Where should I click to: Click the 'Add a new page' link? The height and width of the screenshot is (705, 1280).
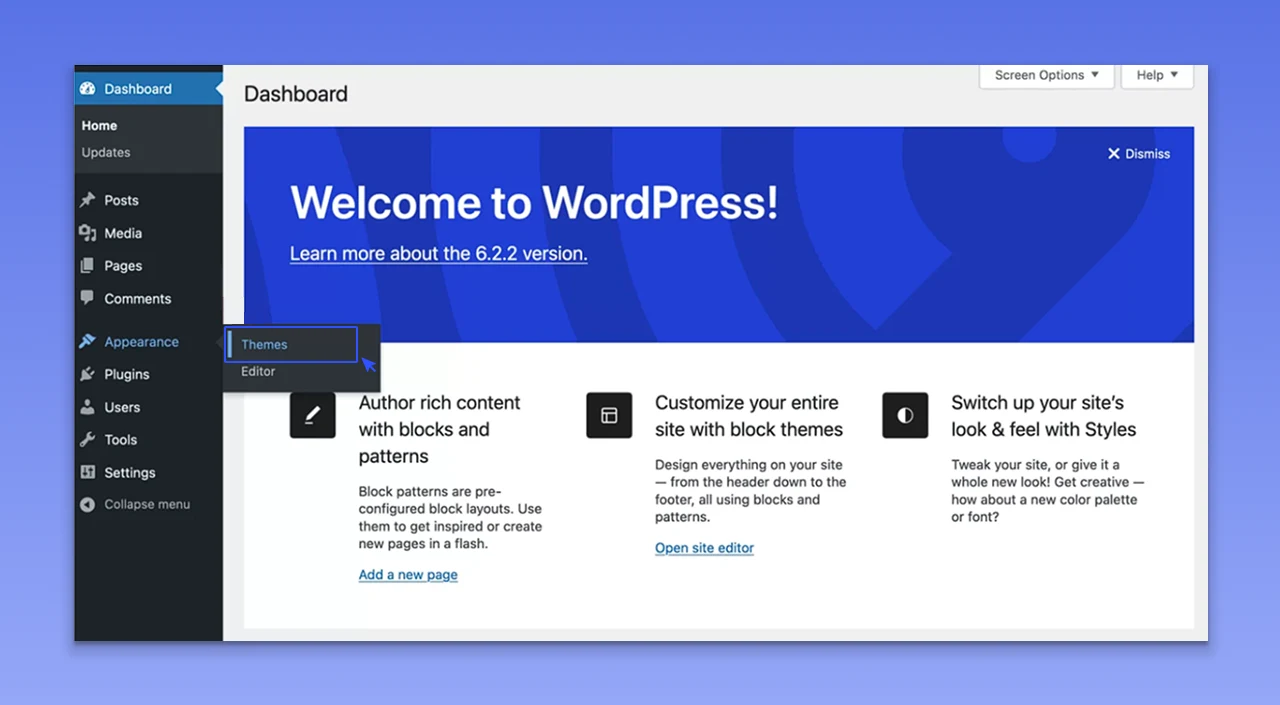[x=408, y=575]
